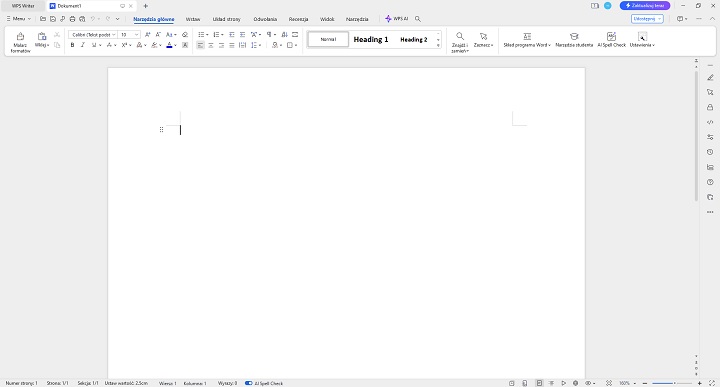720x387 pixels.
Task: Click the Find and Replace magnifier icon
Action: point(460,36)
